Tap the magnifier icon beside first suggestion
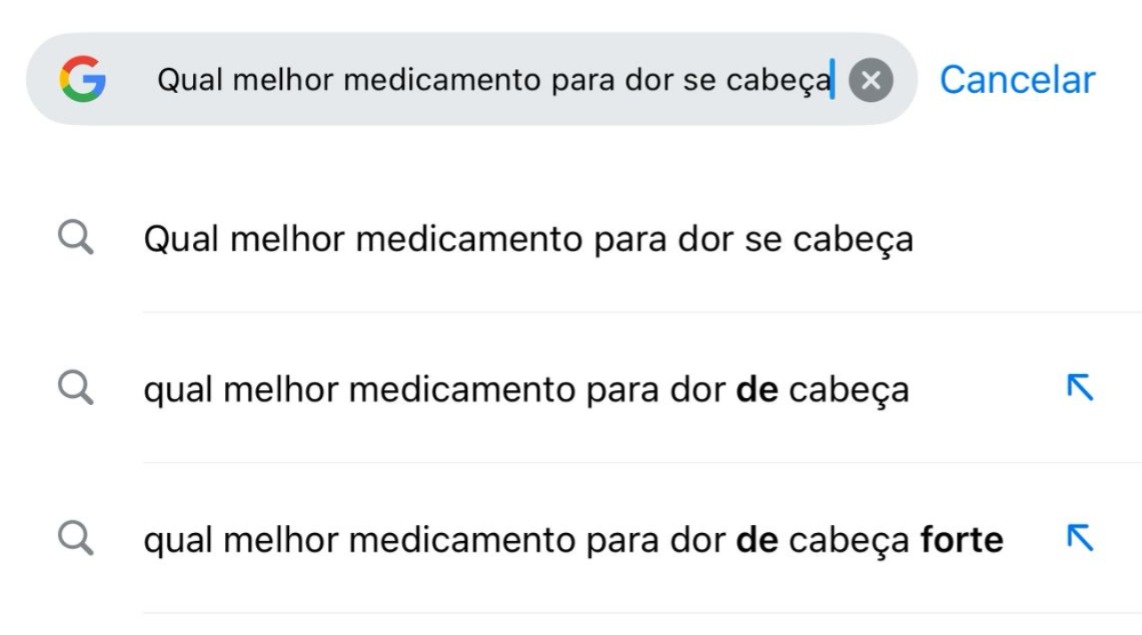Viewport: 1142px width, 635px height. 78,237
